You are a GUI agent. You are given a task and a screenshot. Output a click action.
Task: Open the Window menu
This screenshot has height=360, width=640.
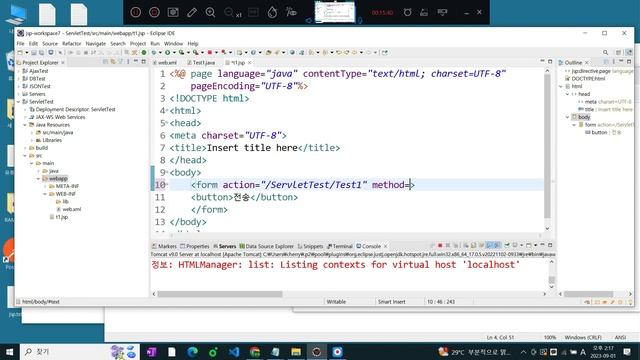pyautogui.click(x=173, y=43)
